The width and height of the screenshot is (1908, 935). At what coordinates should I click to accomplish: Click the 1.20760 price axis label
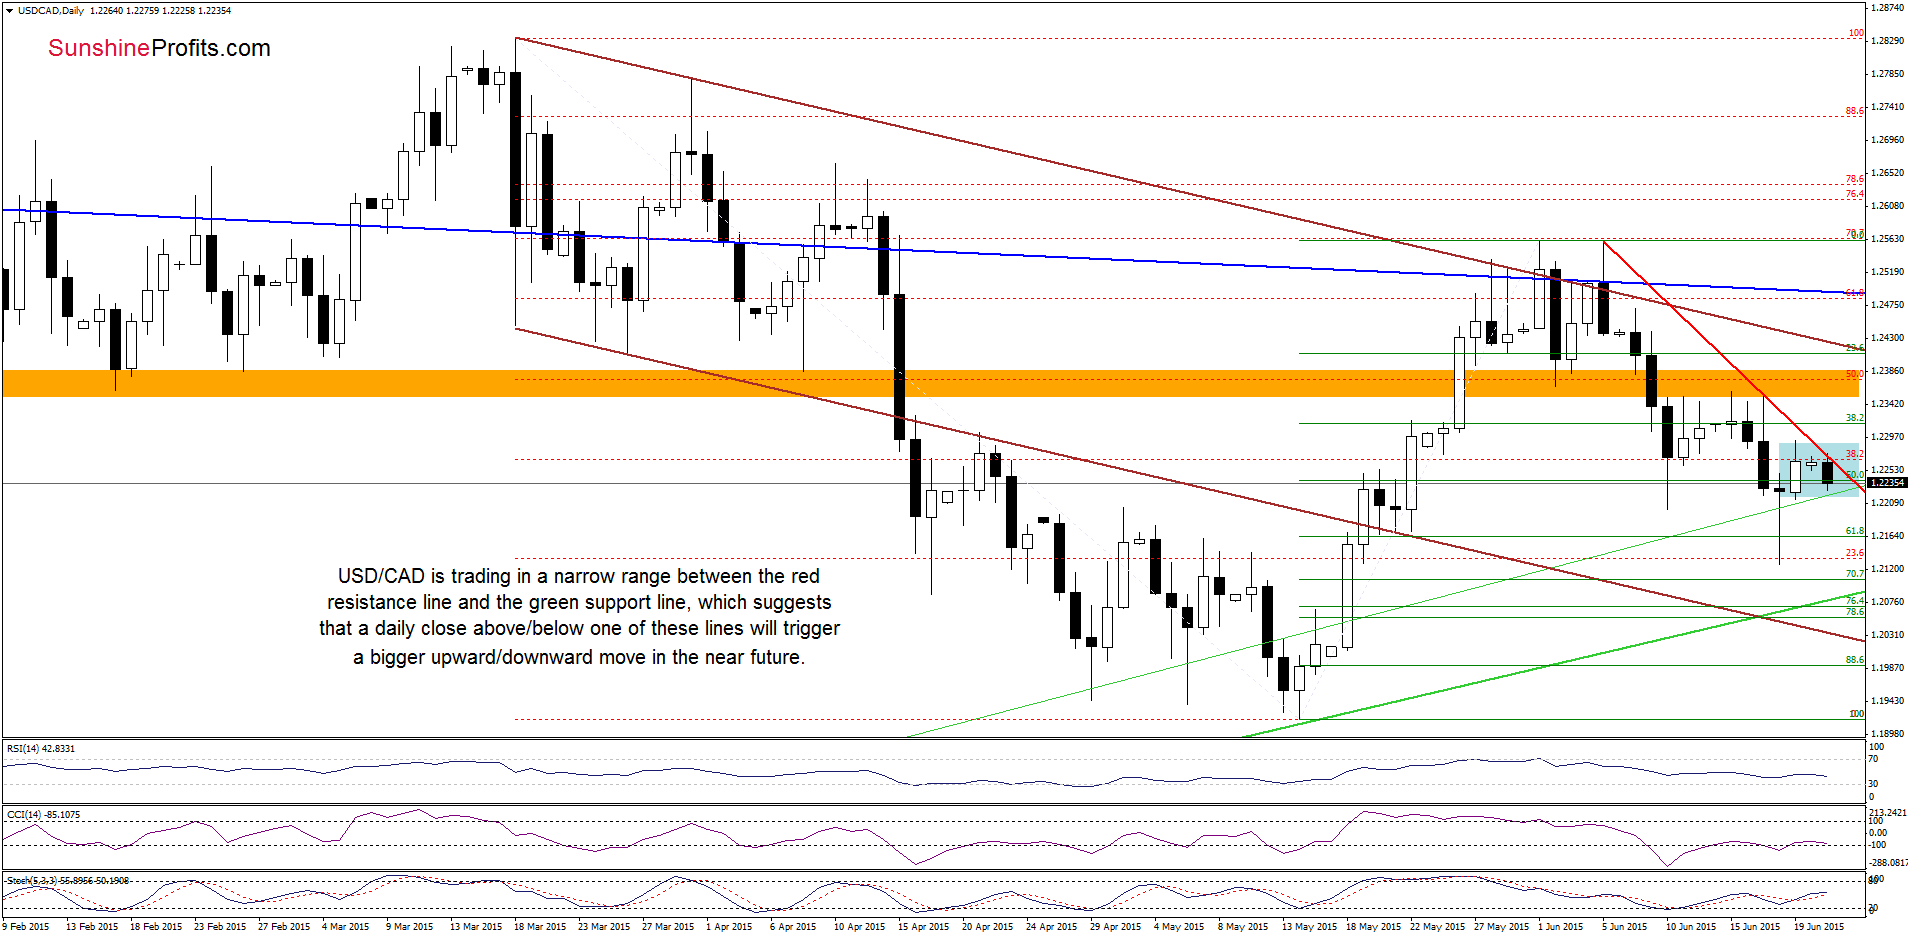1887,601
